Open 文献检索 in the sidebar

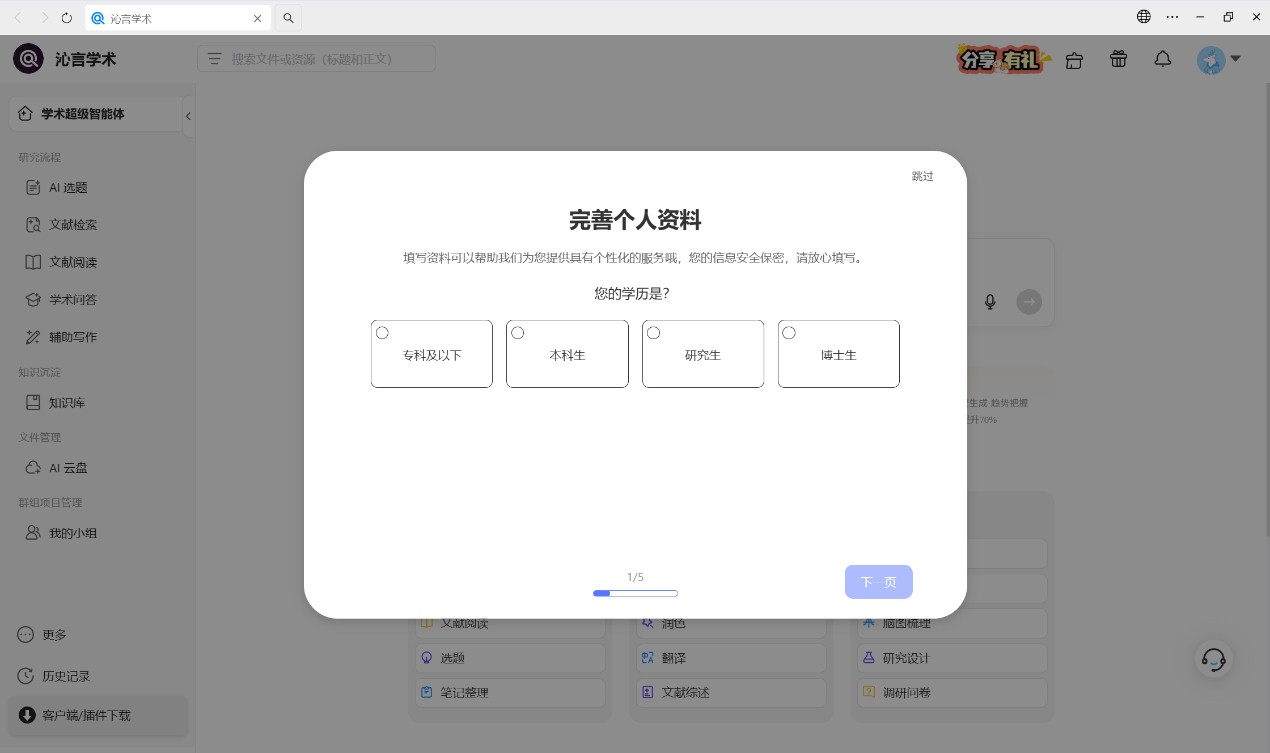coord(73,225)
